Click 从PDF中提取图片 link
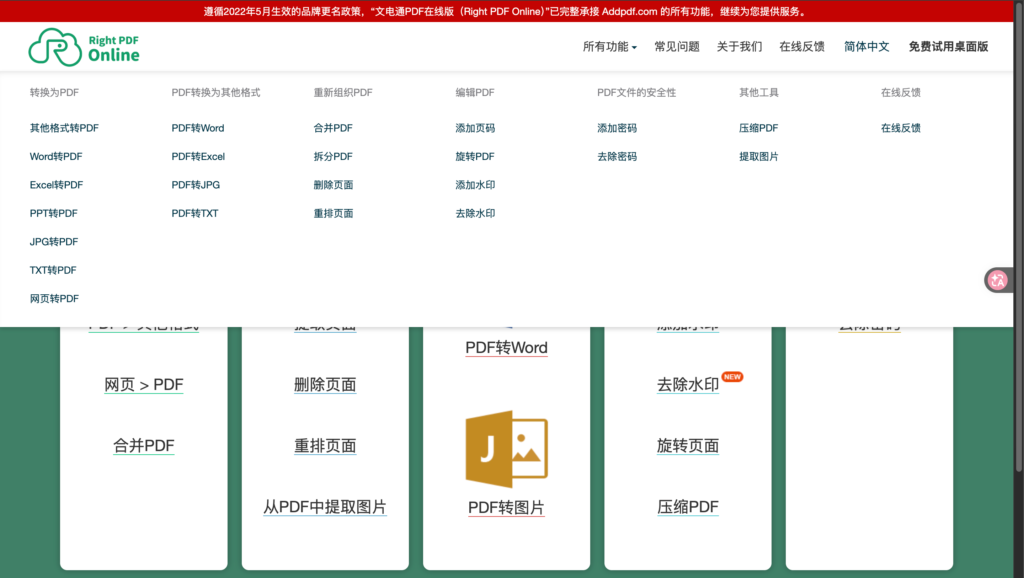 click(x=325, y=507)
